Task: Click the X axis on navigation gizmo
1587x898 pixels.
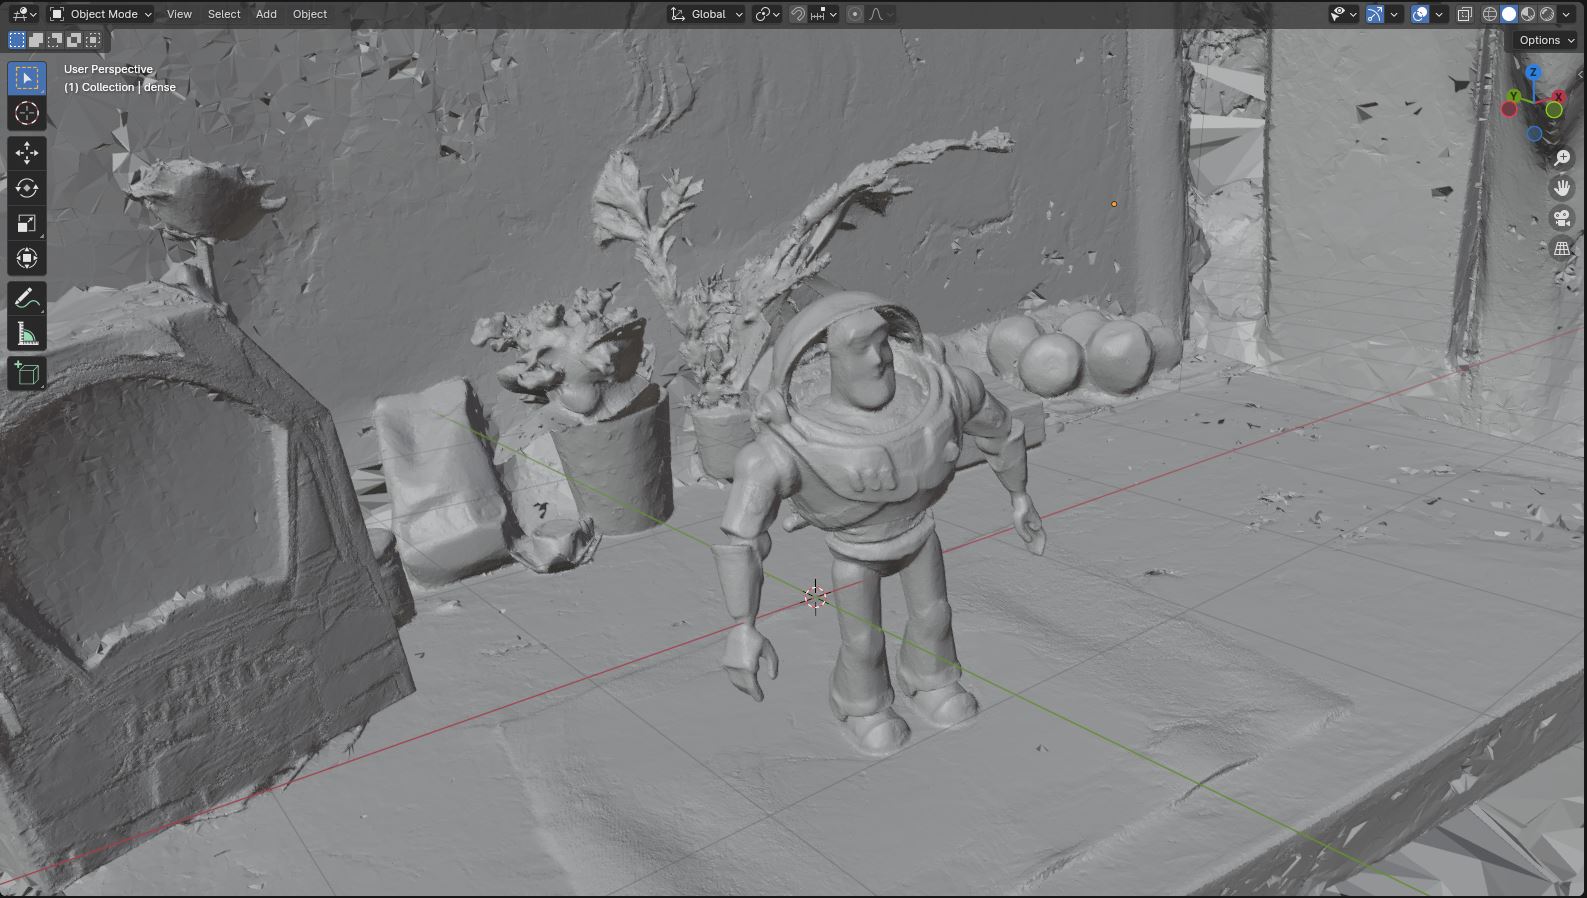Action: (x=1558, y=96)
